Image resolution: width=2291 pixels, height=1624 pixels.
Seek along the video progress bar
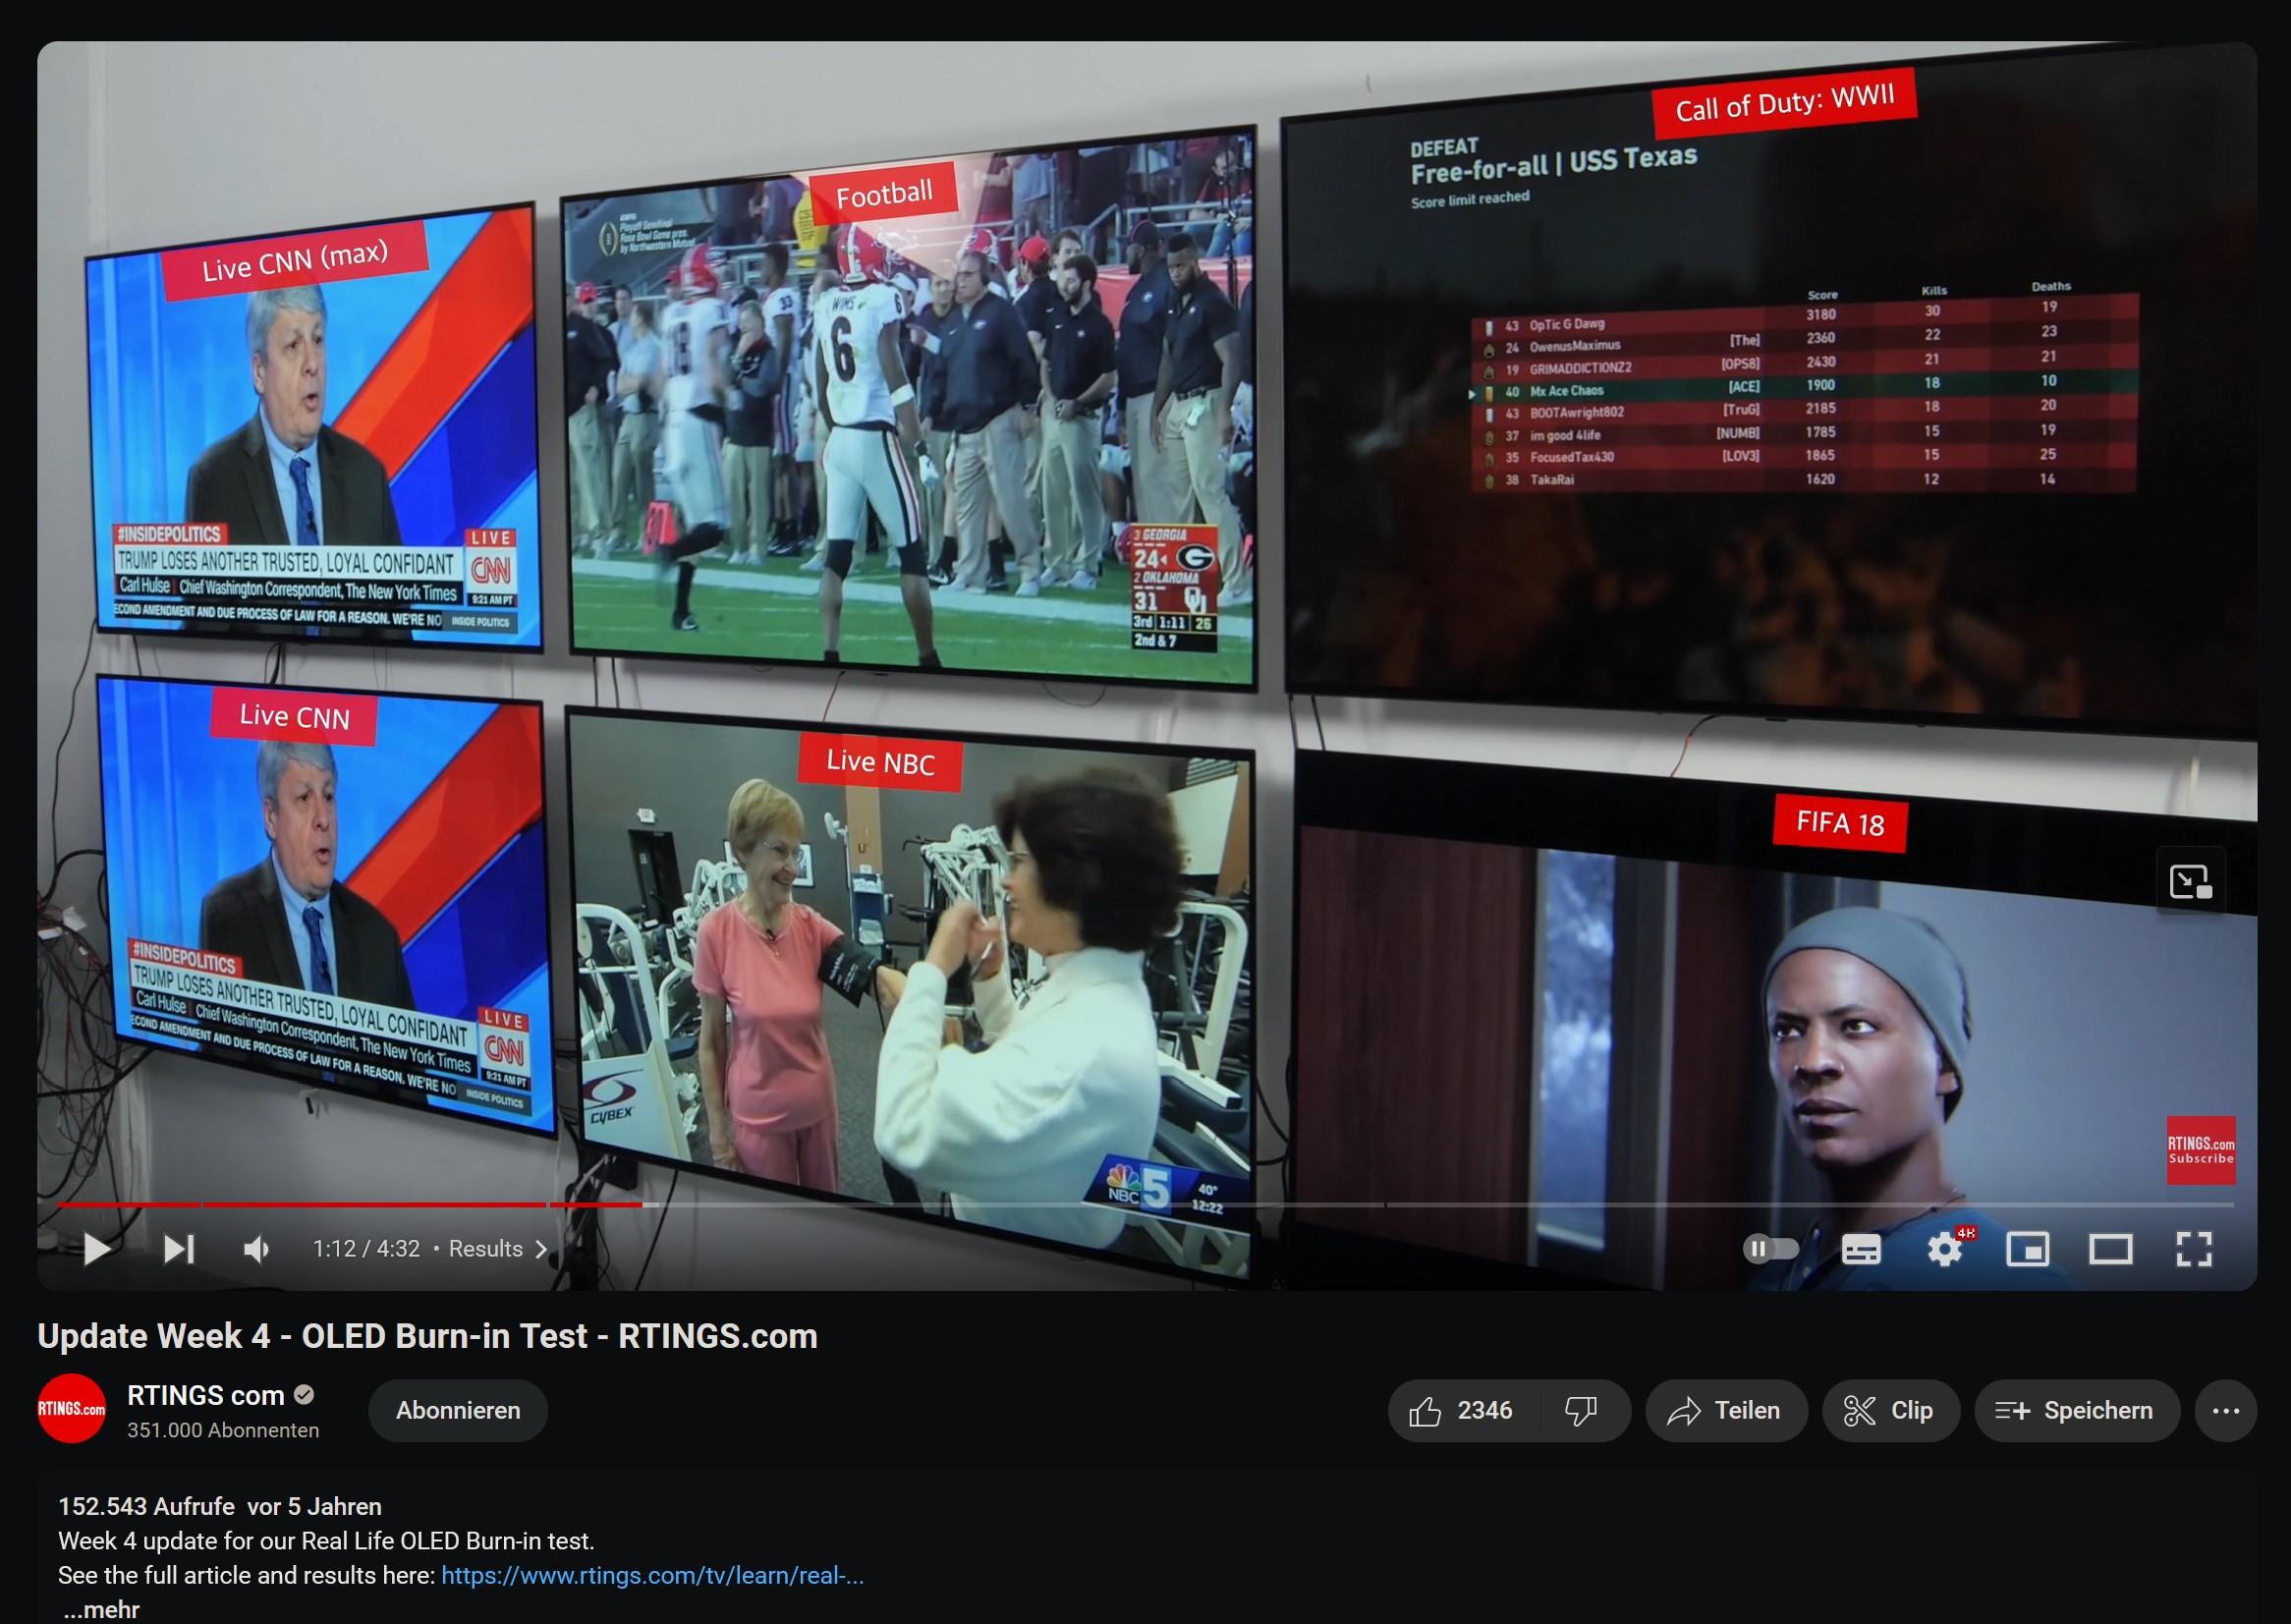[x=1145, y=1204]
